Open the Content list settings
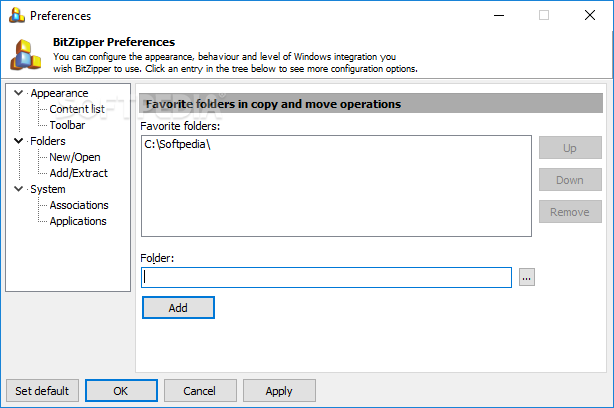The height and width of the screenshot is (408, 614). point(77,109)
